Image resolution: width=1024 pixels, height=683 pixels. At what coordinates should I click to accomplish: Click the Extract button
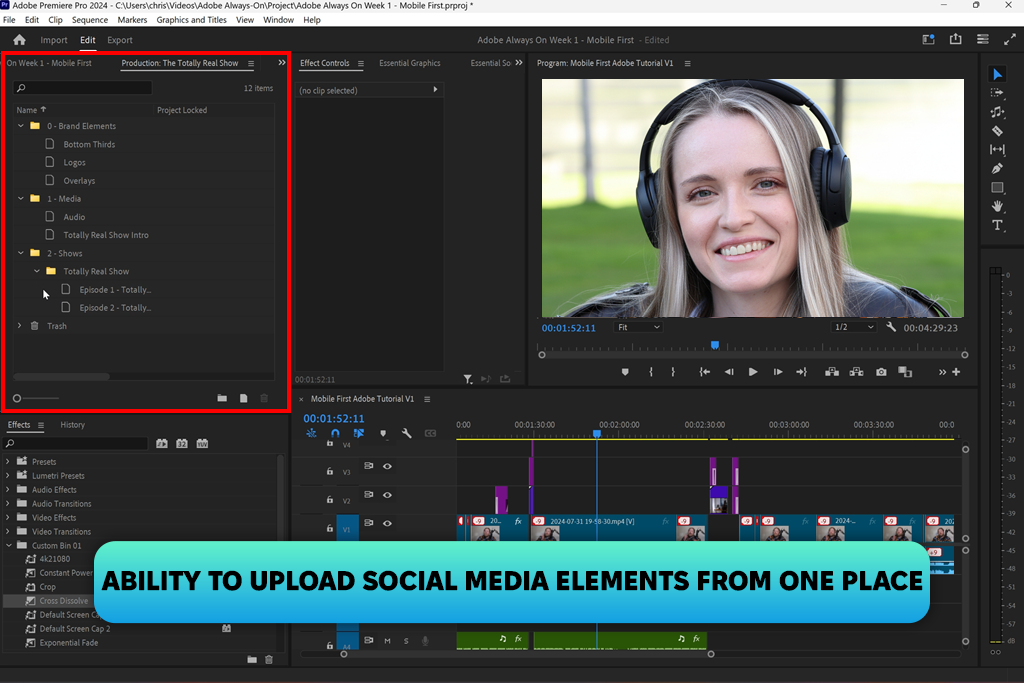[856, 372]
